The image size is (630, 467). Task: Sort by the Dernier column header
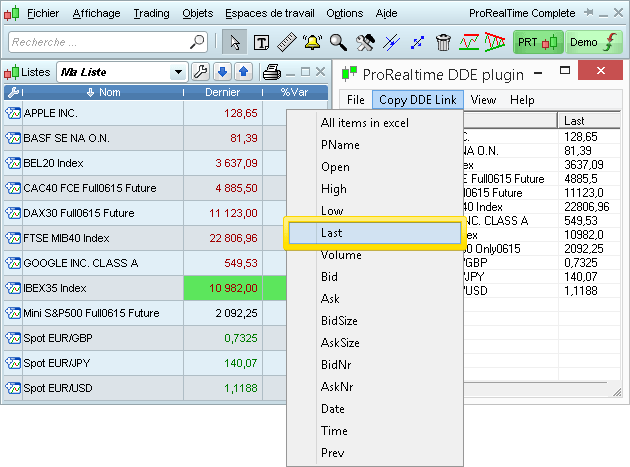point(222,92)
